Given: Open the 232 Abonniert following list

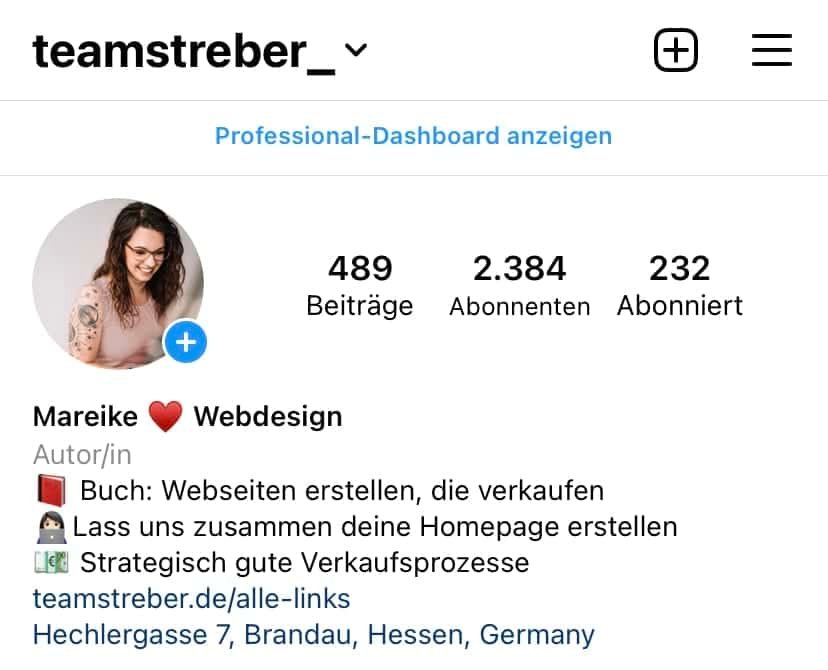Looking at the screenshot, I should (680, 286).
